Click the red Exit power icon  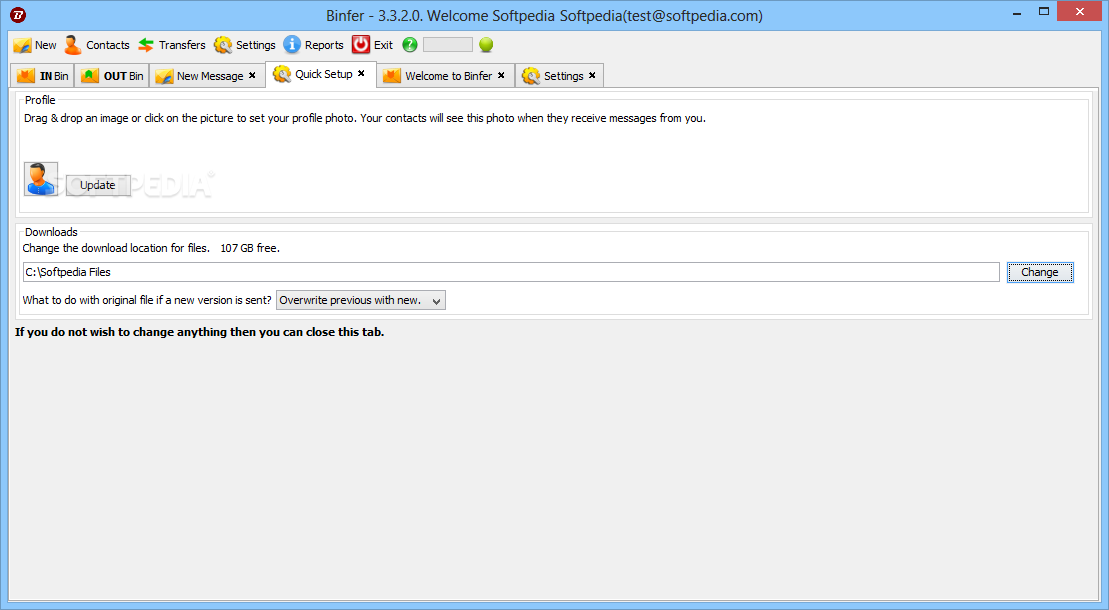click(x=361, y=45)
